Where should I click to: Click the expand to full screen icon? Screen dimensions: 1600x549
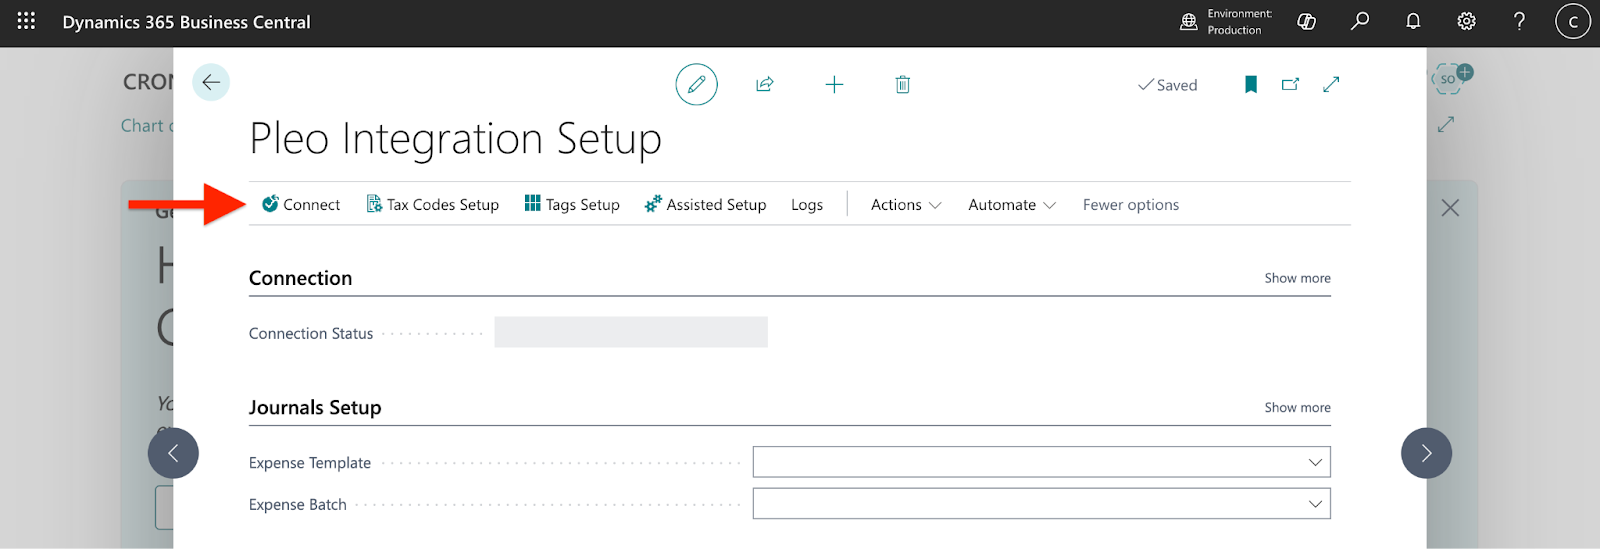coord(1331,85)
